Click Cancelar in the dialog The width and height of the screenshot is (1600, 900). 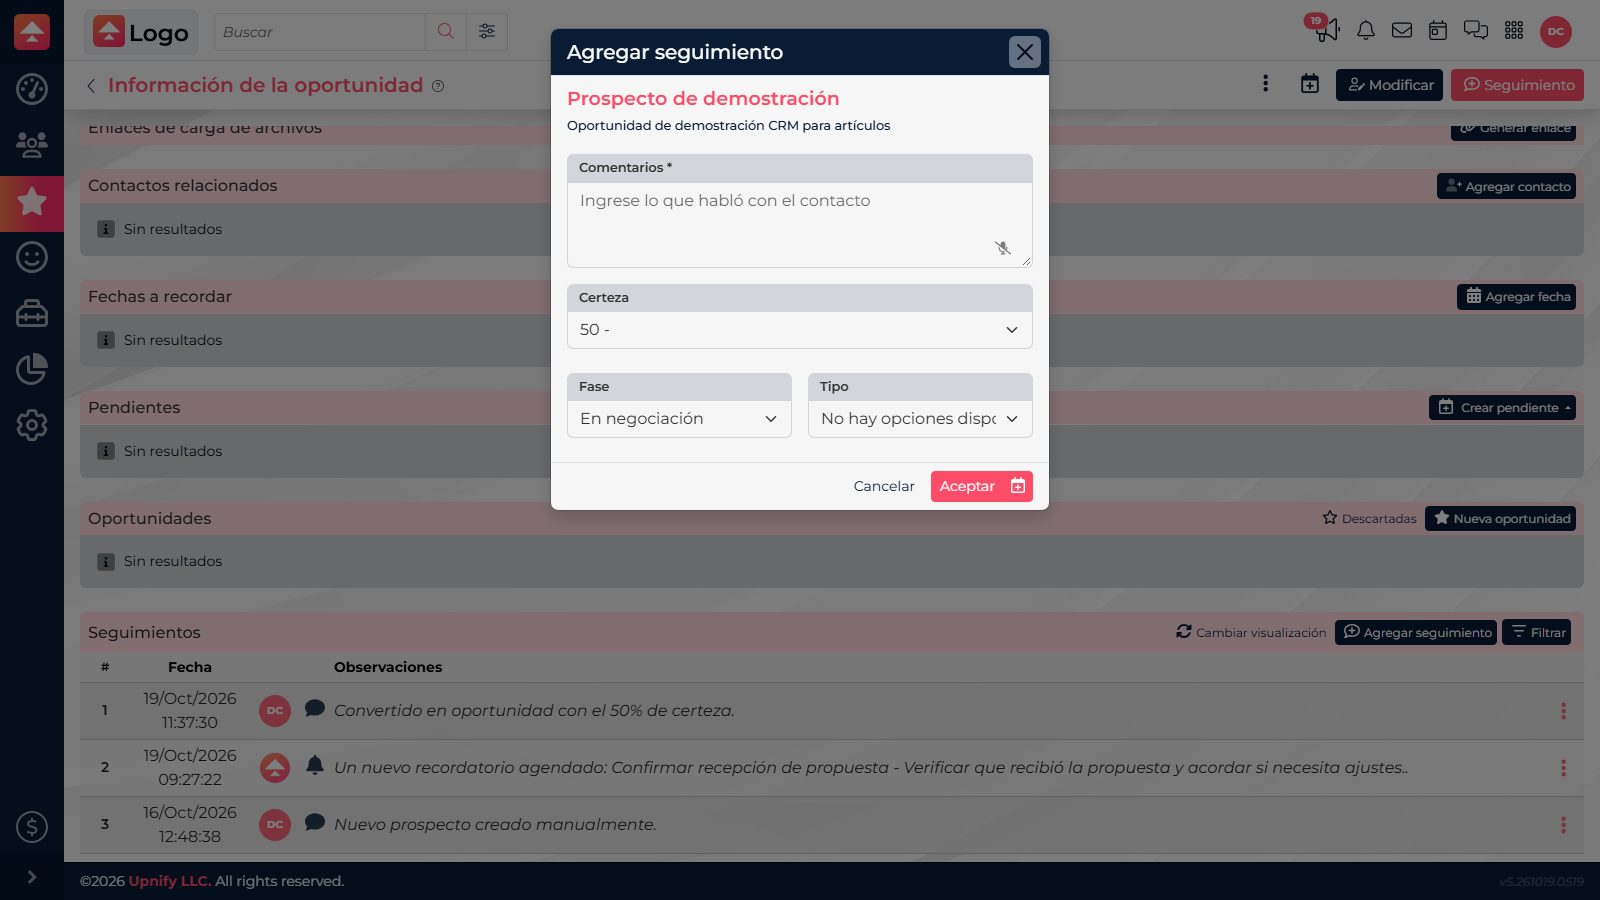click(x=884, y=486)
